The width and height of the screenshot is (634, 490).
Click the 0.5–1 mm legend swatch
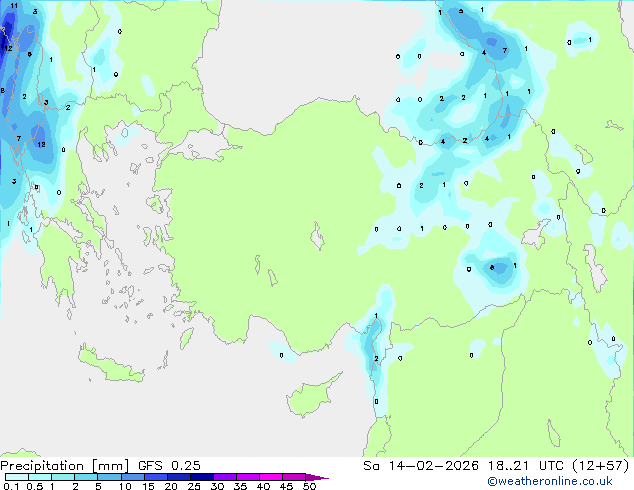[40, 477]
